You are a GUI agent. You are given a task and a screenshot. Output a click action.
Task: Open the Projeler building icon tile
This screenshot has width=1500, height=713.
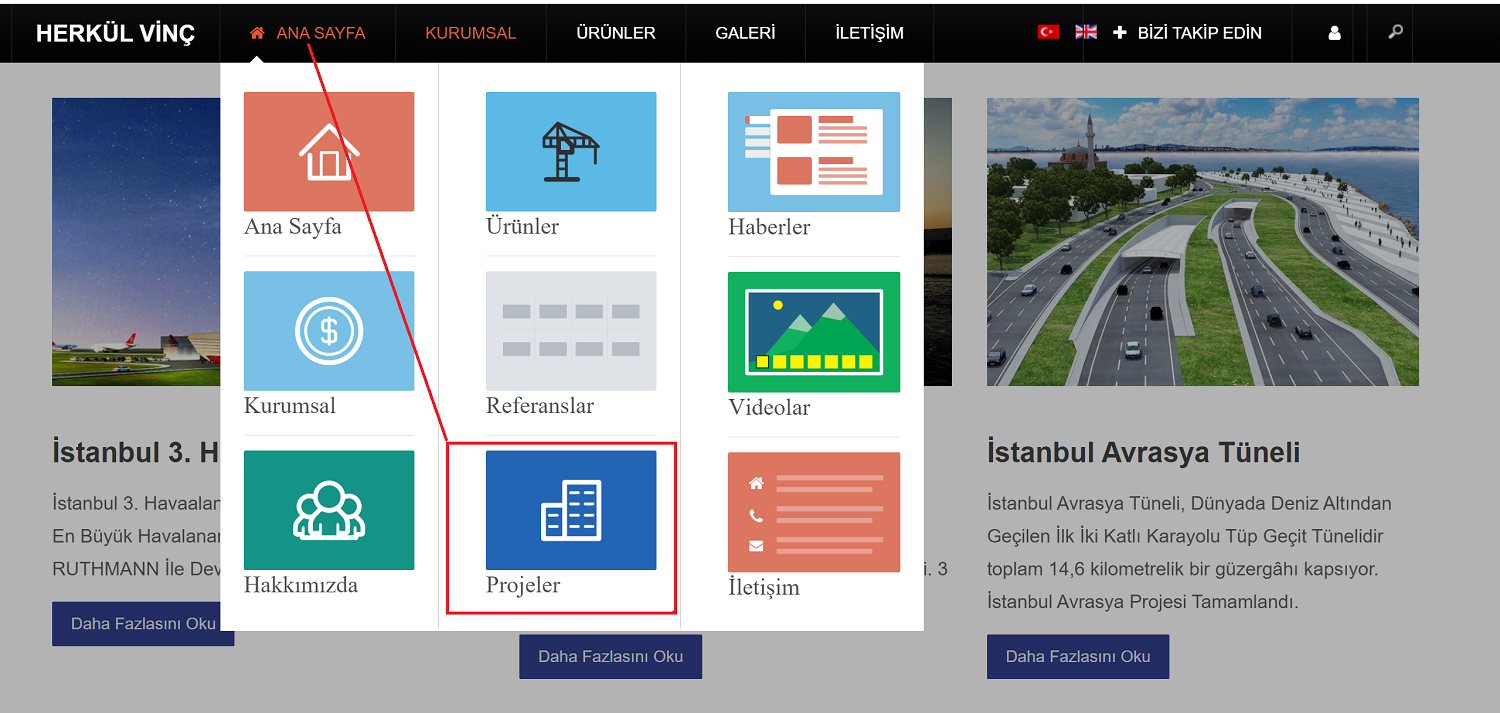coord(571,510)
